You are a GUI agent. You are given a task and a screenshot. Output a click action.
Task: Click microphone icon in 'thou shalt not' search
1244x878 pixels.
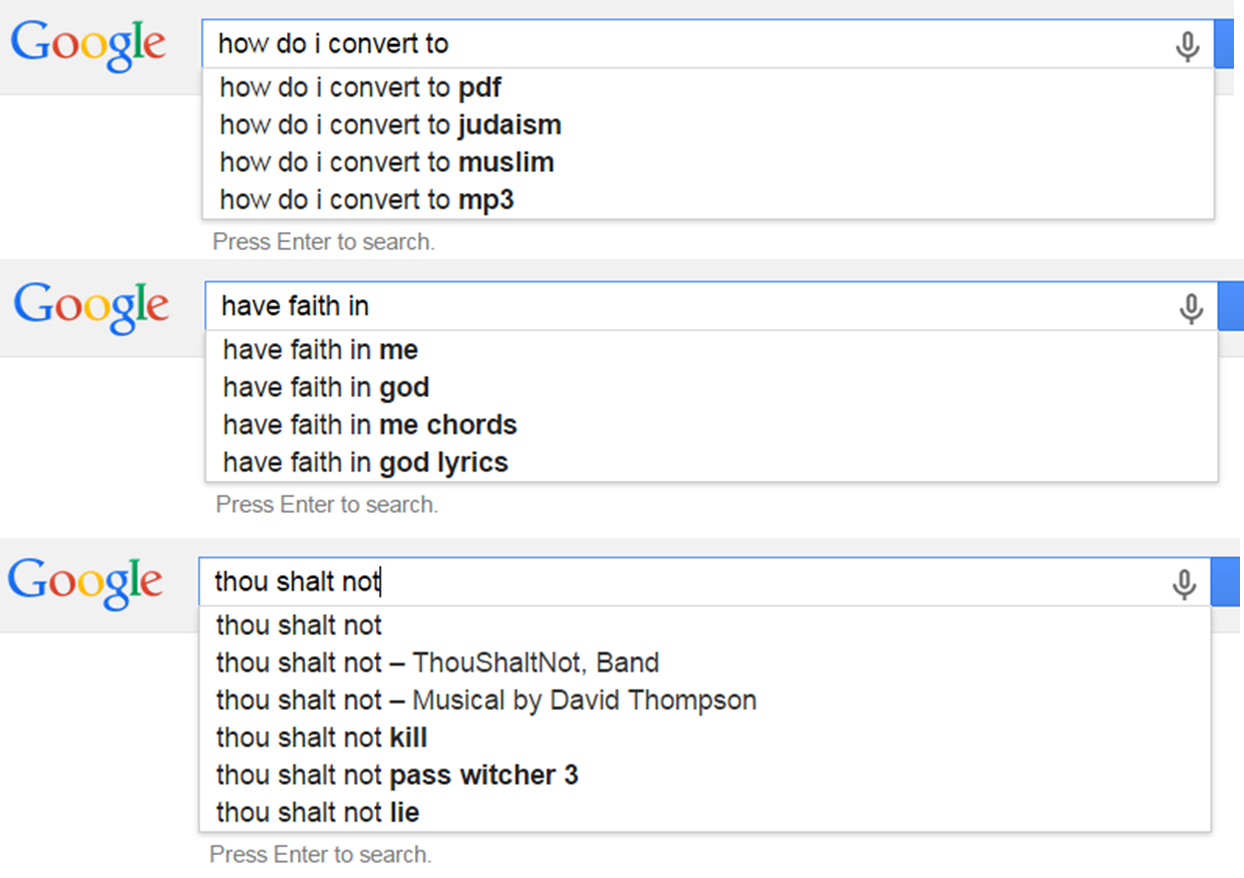(x=1184, y=584)
